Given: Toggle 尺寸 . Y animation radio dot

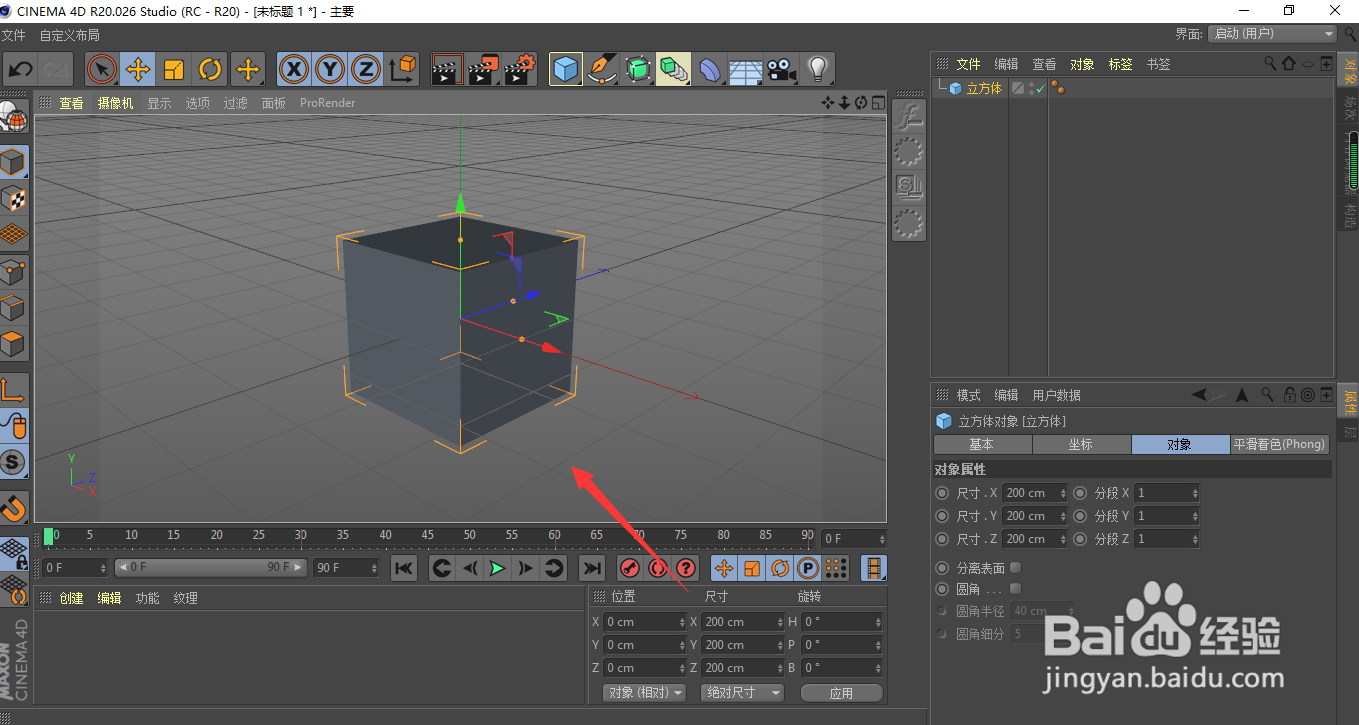Looking at the screenshot, I should [x=942, y=516].
